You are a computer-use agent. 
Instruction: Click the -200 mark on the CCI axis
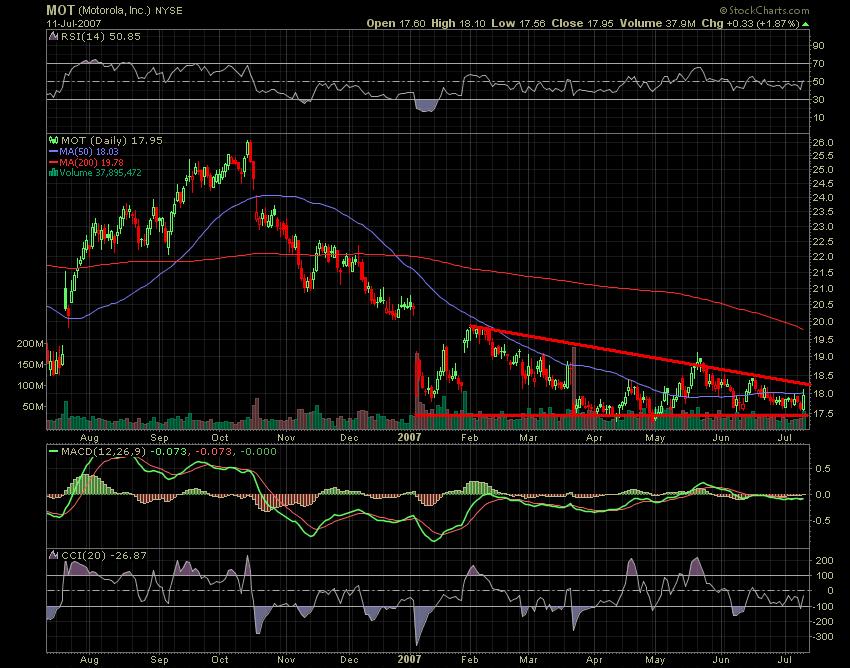coord(822,621)
